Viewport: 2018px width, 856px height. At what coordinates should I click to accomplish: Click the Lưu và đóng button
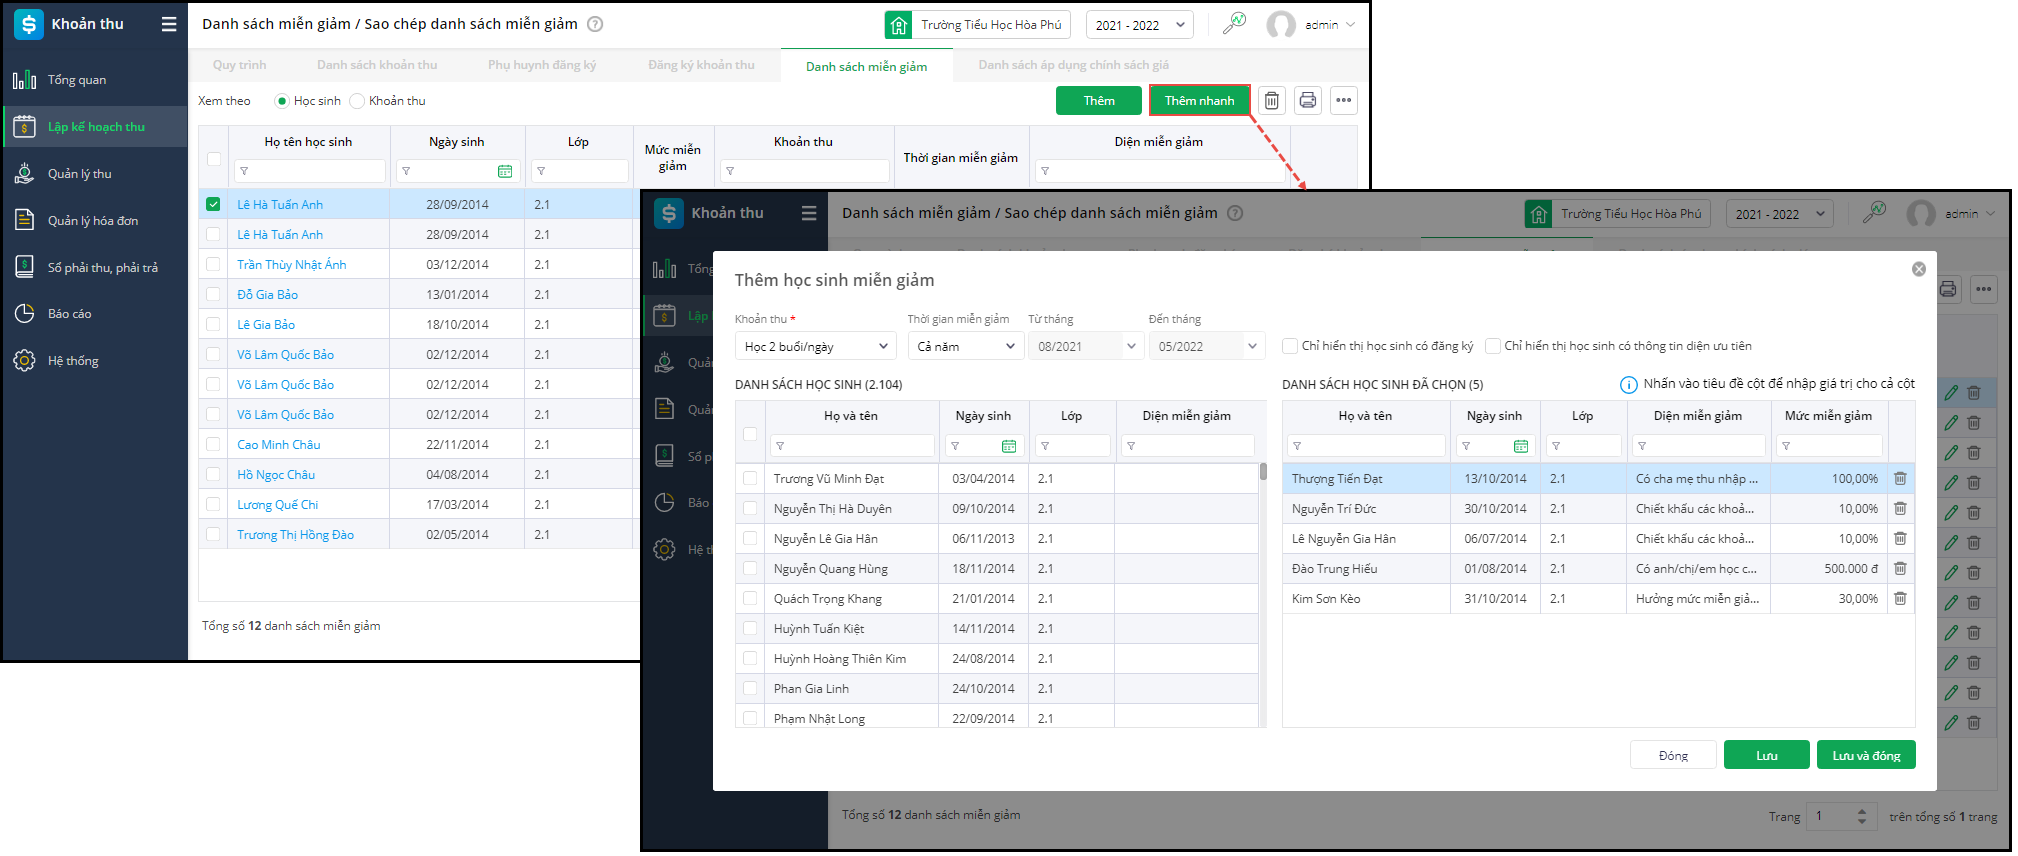coord(1866,755)
